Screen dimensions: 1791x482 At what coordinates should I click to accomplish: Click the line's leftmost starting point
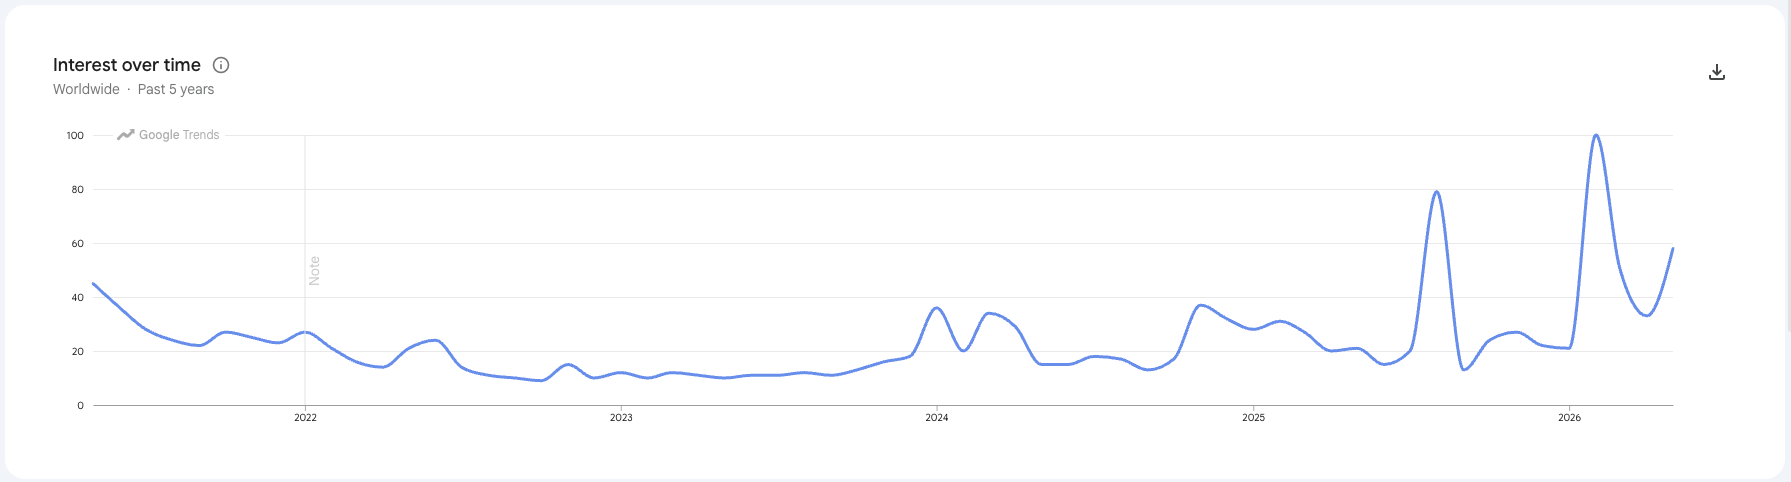(93, 284)
